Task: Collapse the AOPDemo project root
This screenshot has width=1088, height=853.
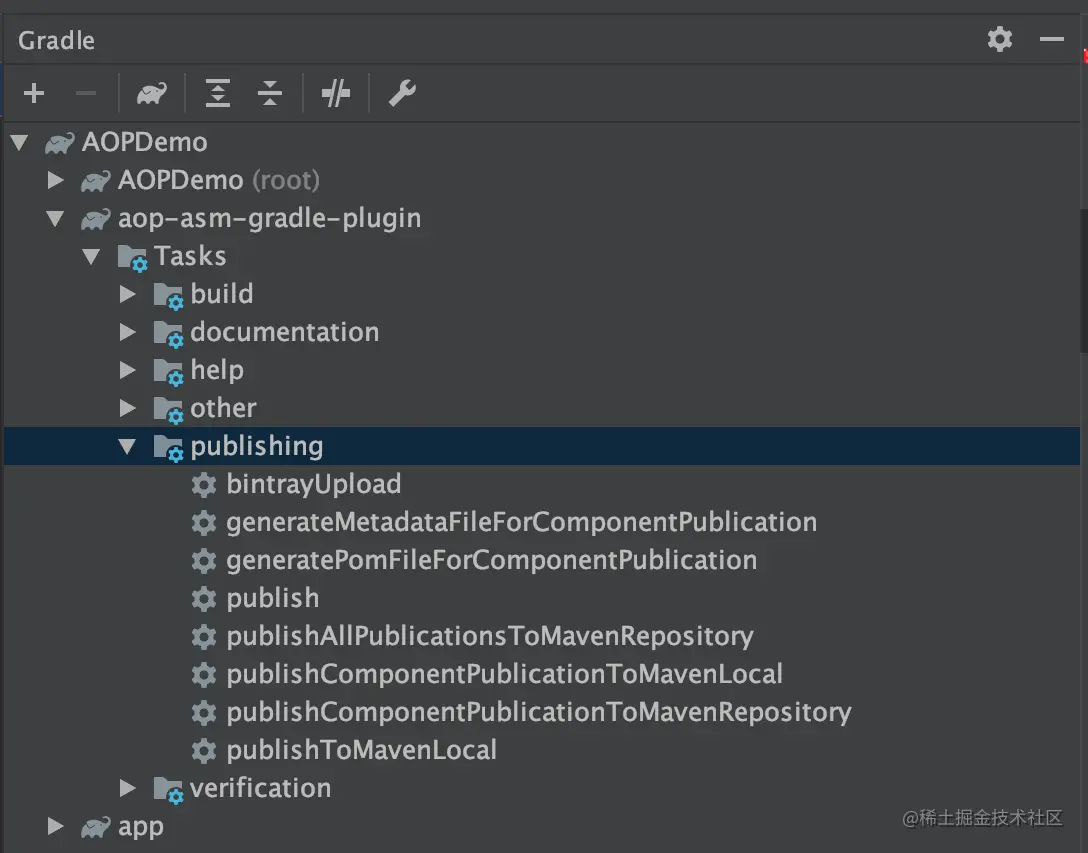Action: pos(19,142)
